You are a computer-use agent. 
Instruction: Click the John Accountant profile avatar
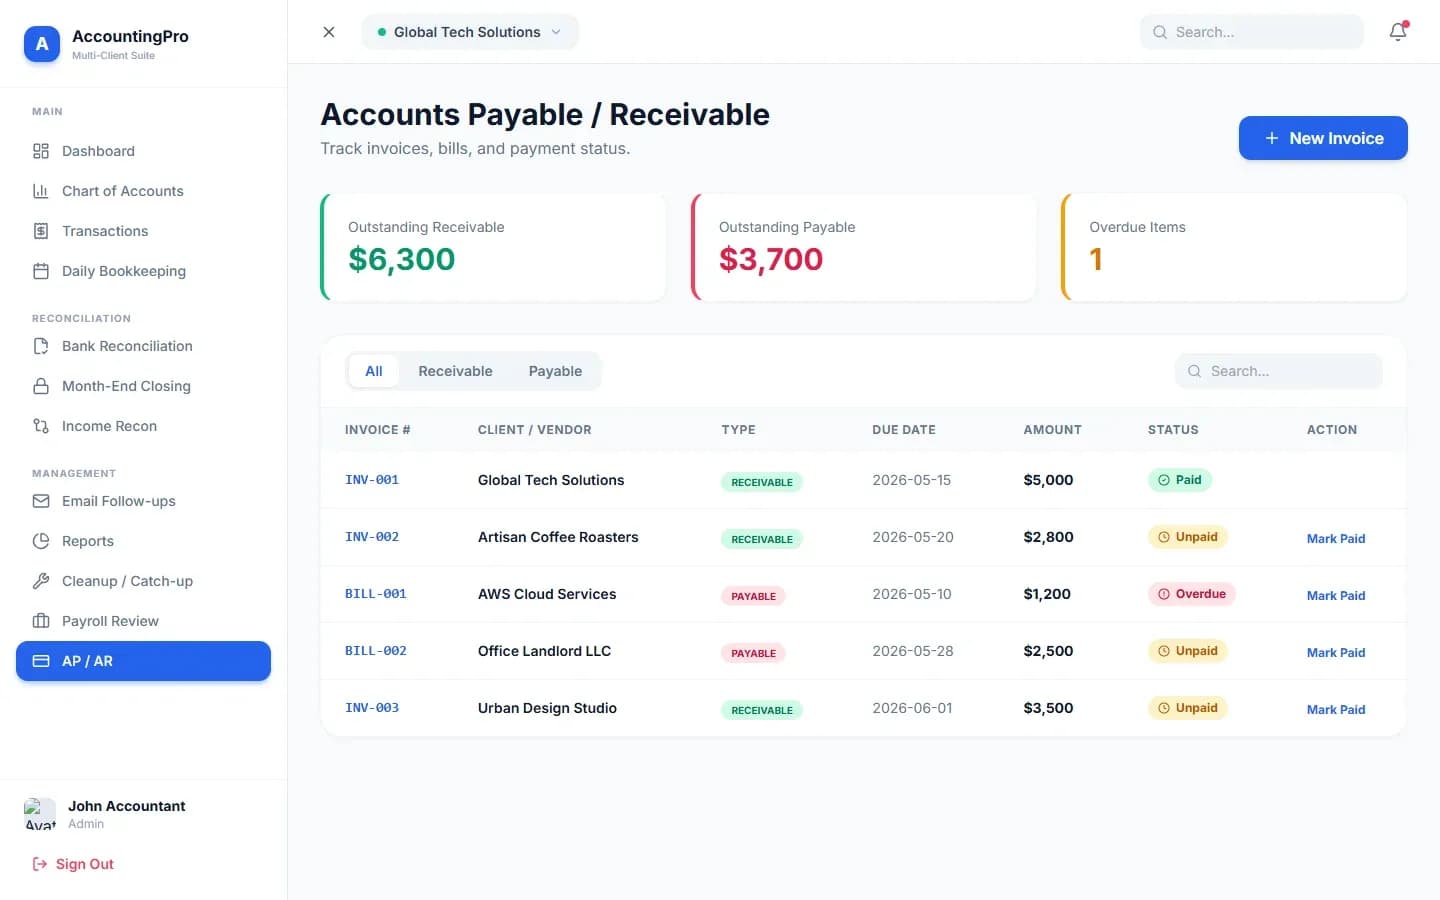(40, 814)
